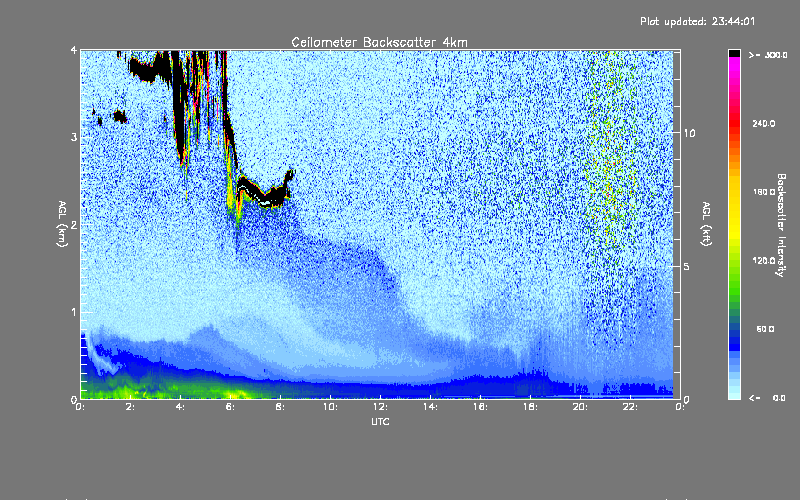Click the "<= 0.0" colorbar value
This screenshot has width=800, height=500.
click(767, 398)
